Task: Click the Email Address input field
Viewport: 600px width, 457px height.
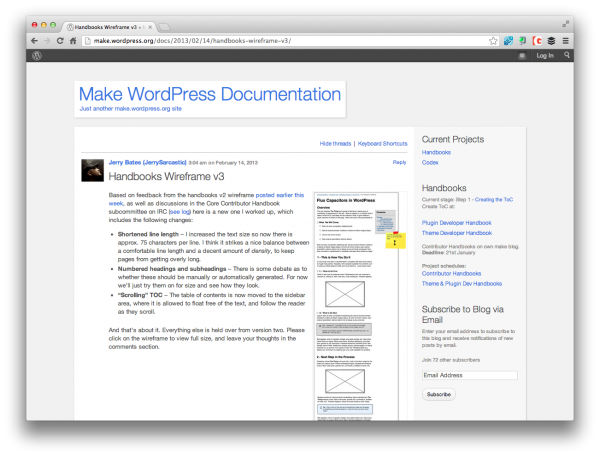Action: [469, 376]
